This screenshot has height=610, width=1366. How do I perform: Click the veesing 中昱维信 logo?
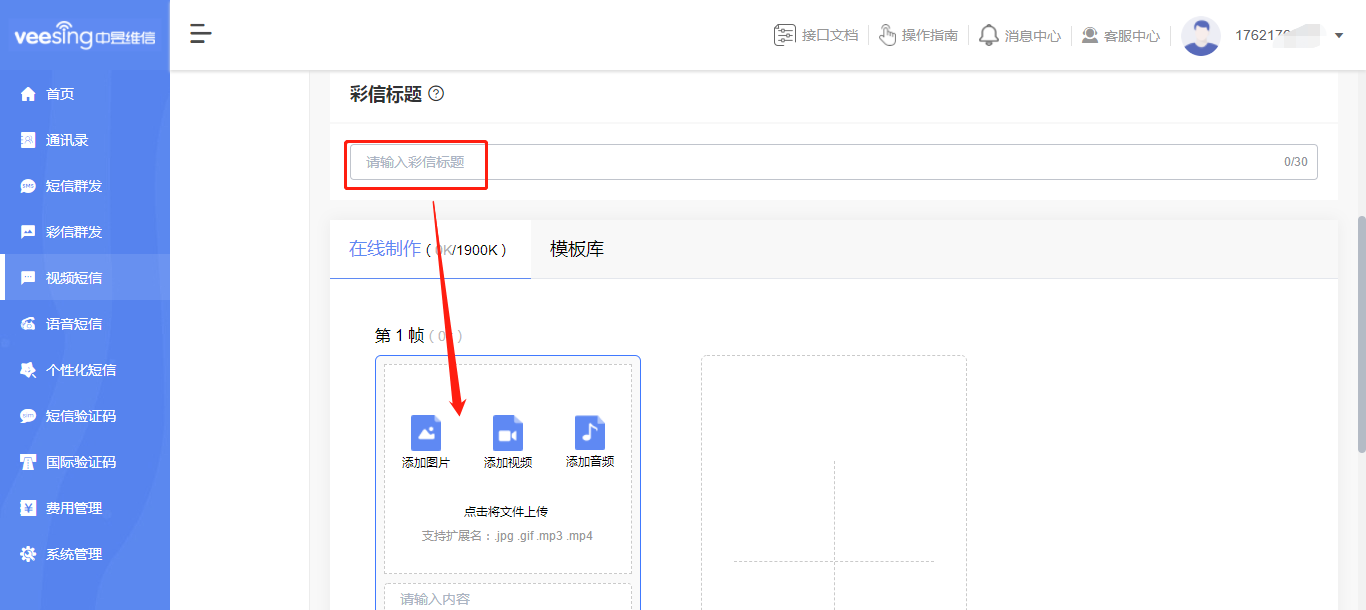[85, 33]
